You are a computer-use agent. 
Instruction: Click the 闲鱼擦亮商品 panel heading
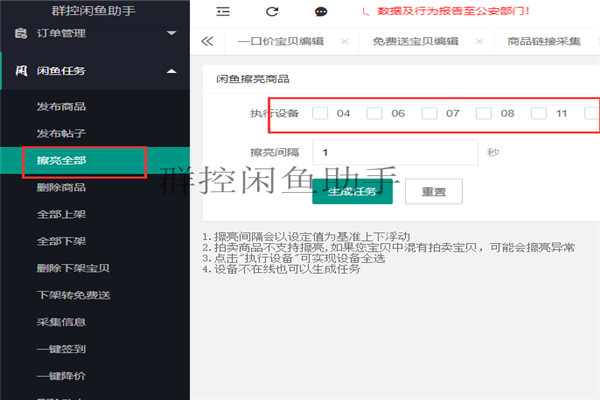[x=253, y=79]
